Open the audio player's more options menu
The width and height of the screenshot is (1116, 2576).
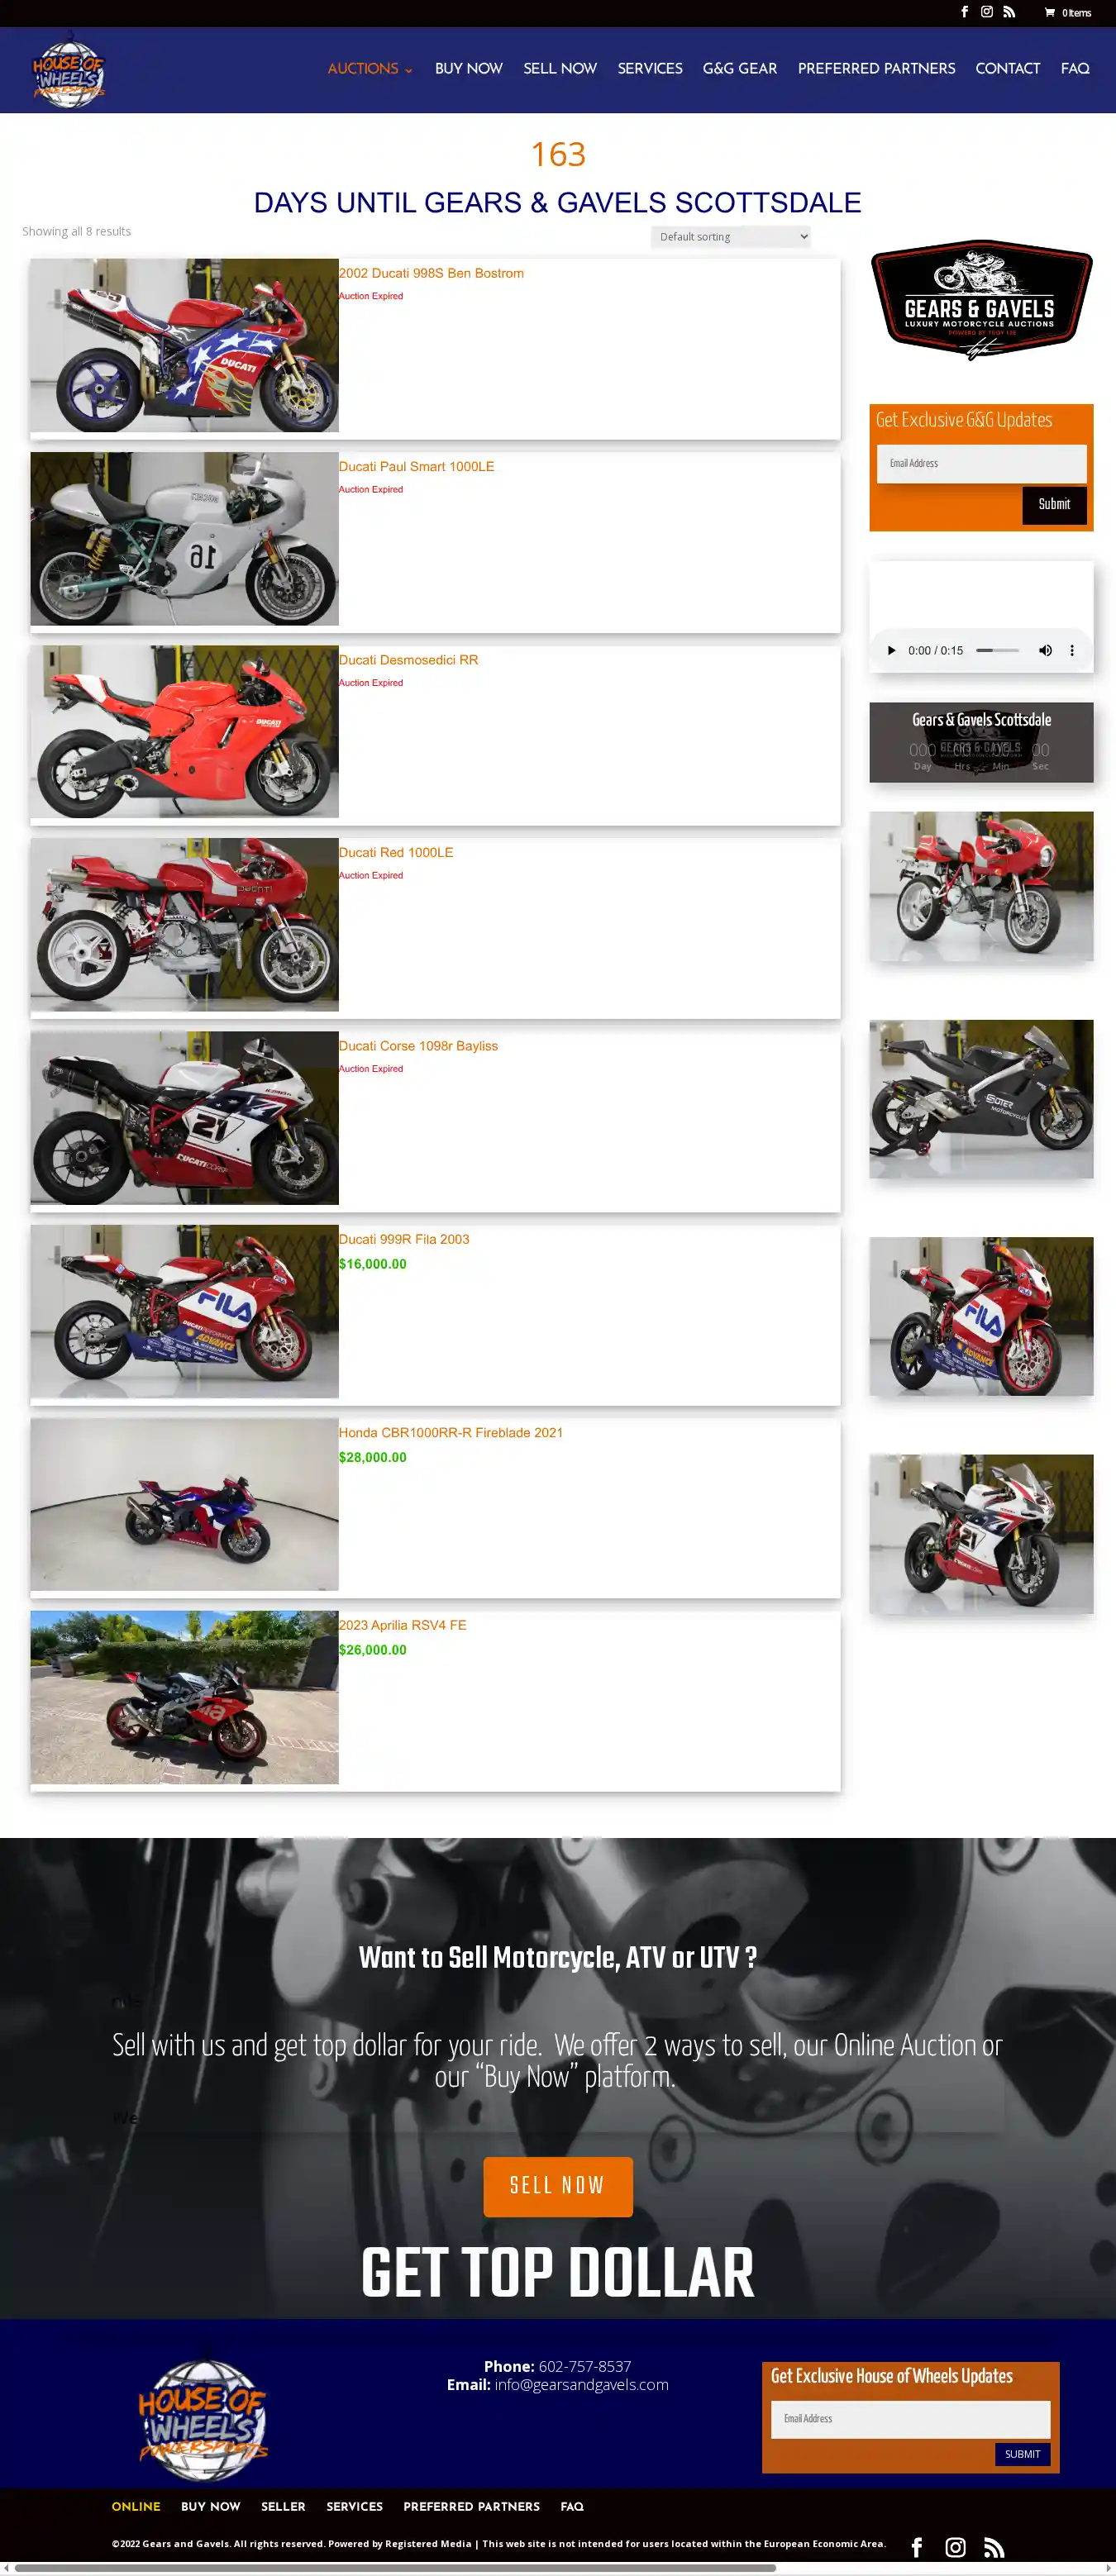coord(1072,650)
